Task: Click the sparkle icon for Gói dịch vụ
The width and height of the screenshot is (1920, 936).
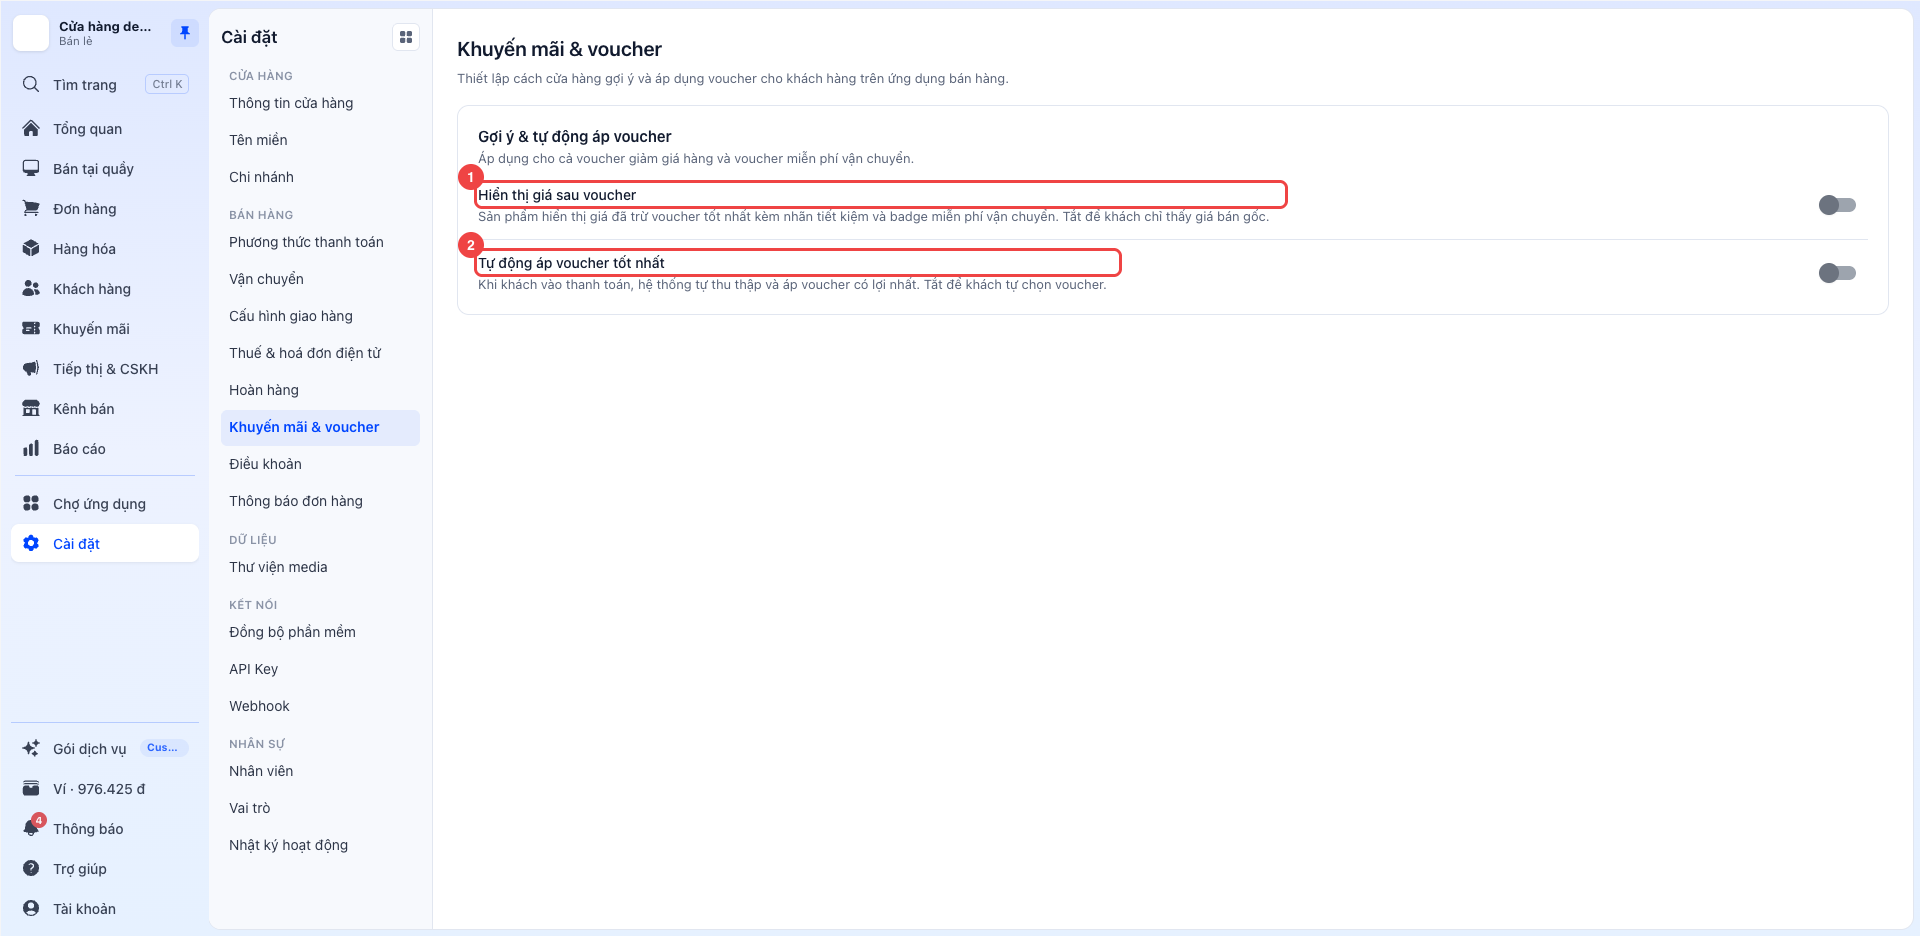Action: click(31, 749)
